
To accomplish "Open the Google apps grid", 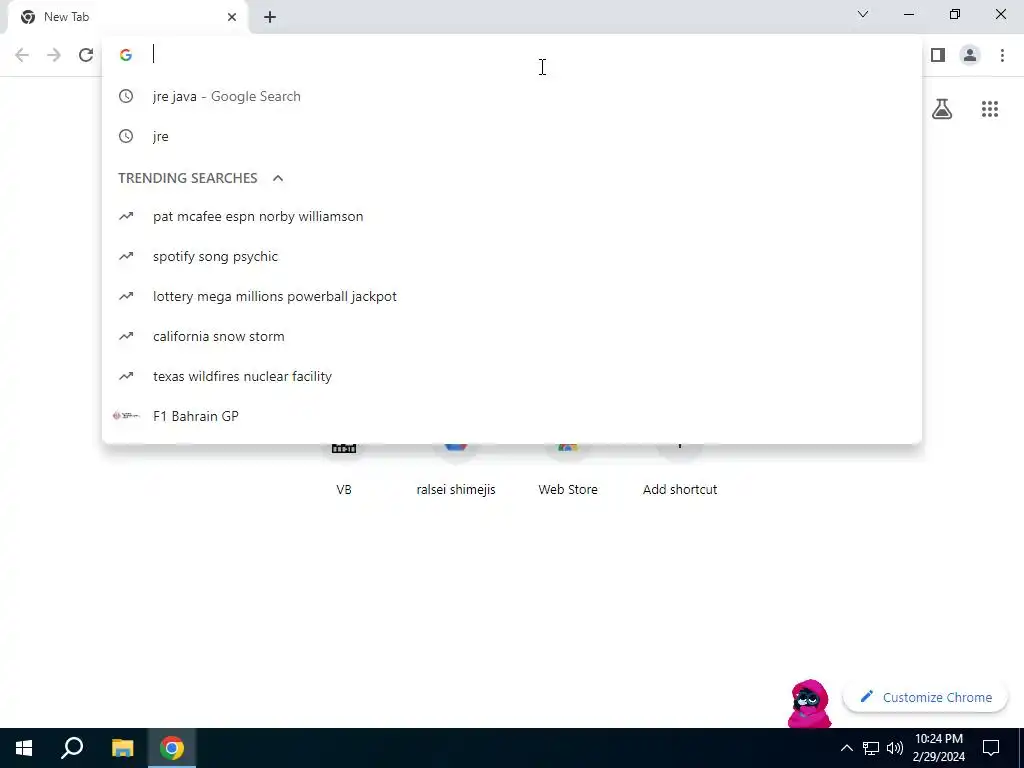I will point(989,109).
